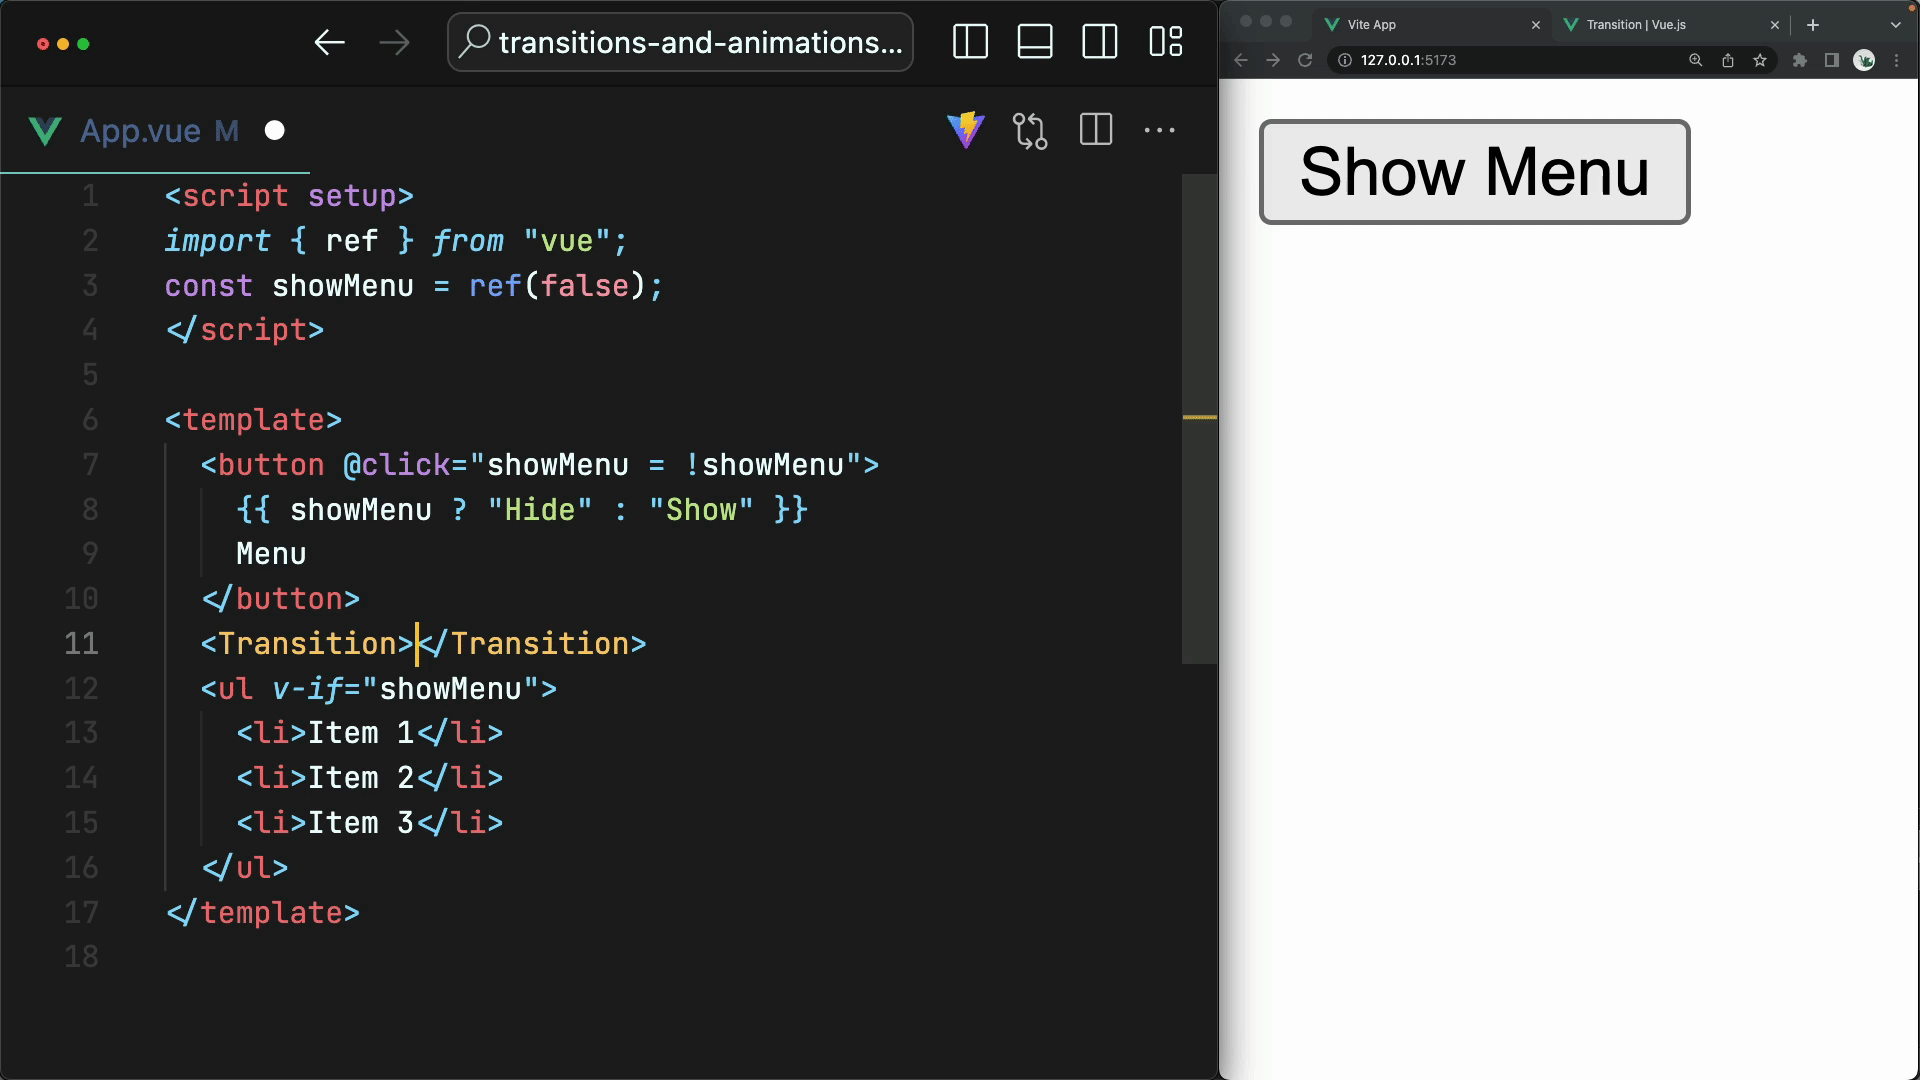Close the Vite App browser tab
The height and width of the screenshot is (1080, 1920).
(x=1536, y=25)
